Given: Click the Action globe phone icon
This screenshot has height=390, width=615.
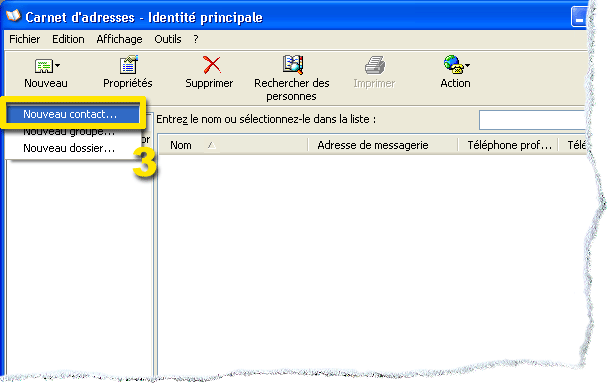Looking at the screenshot, I should point(453,65).
